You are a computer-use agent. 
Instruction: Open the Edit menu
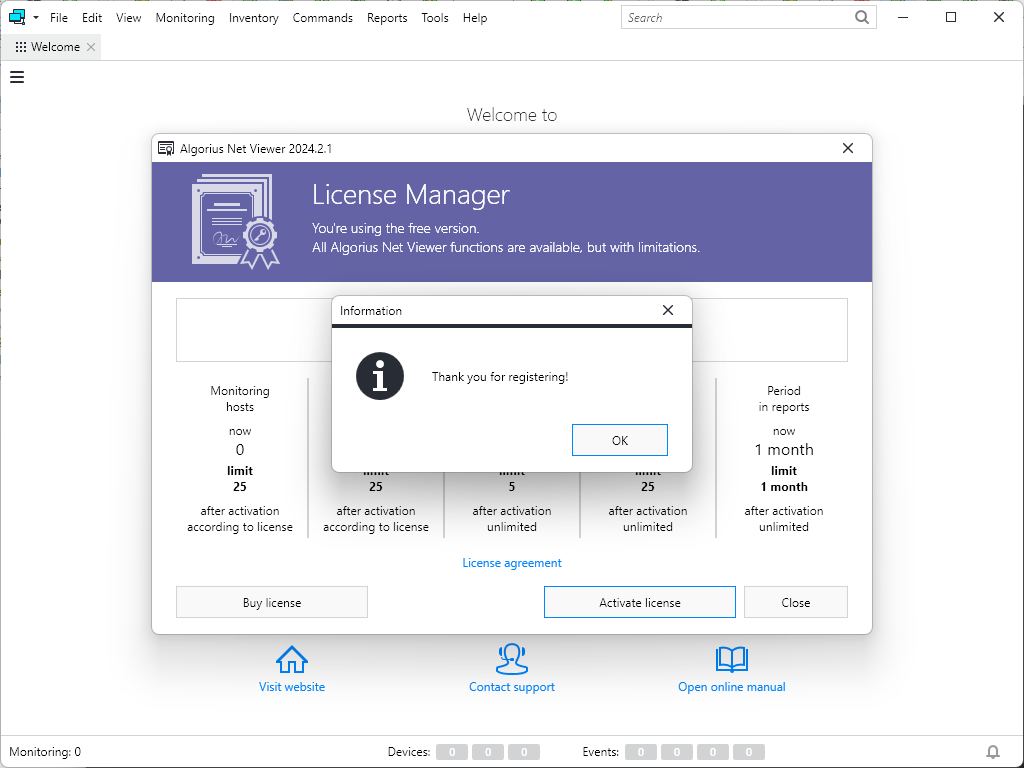tap(92, 18)
